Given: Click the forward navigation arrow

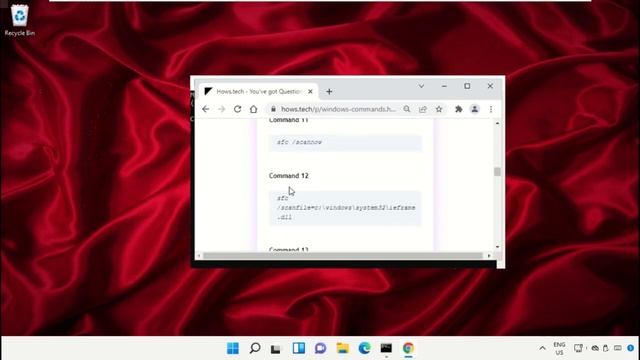Looking at the screenshot, I should (x=222, y=109).
